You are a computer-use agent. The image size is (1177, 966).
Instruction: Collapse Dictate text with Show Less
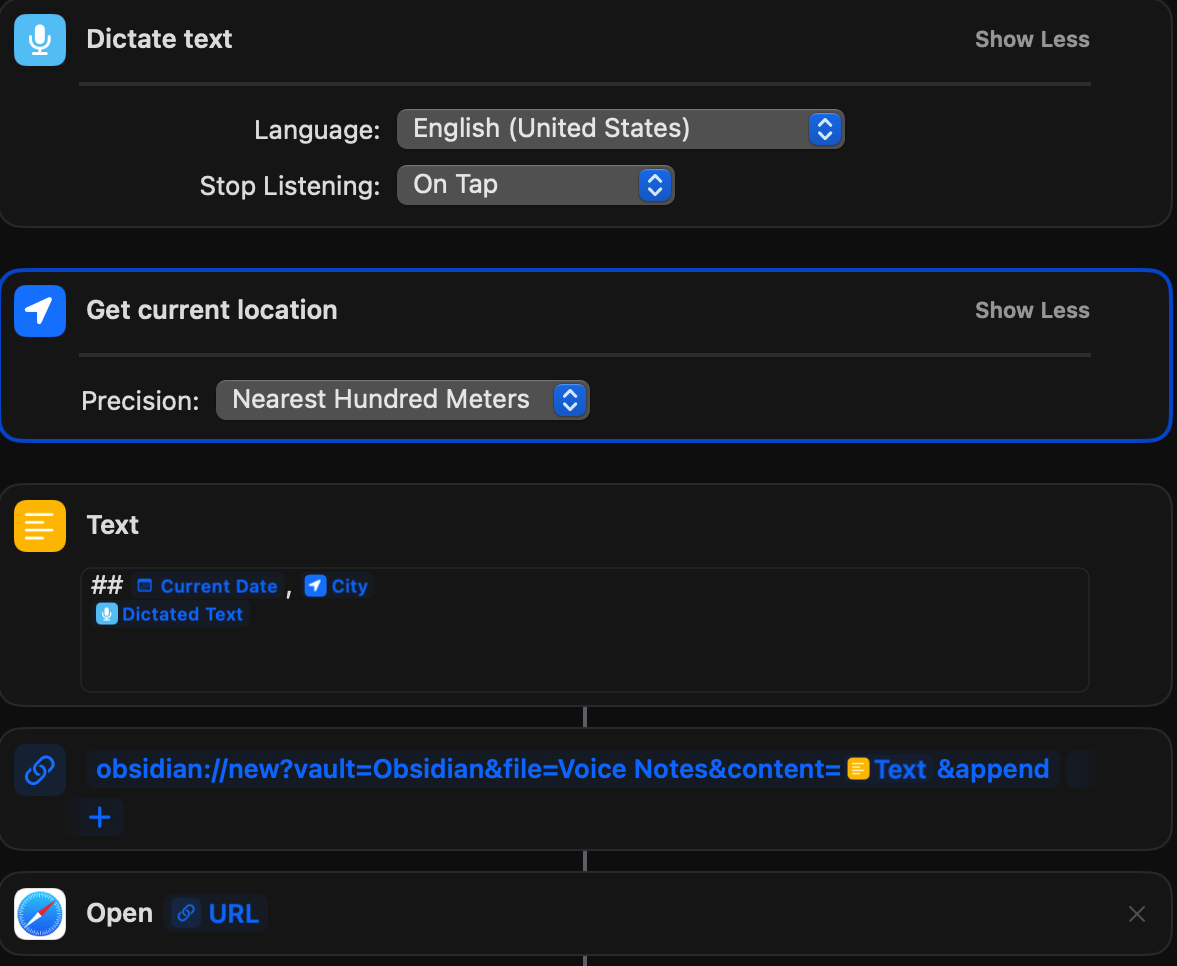coord(1031,40)
